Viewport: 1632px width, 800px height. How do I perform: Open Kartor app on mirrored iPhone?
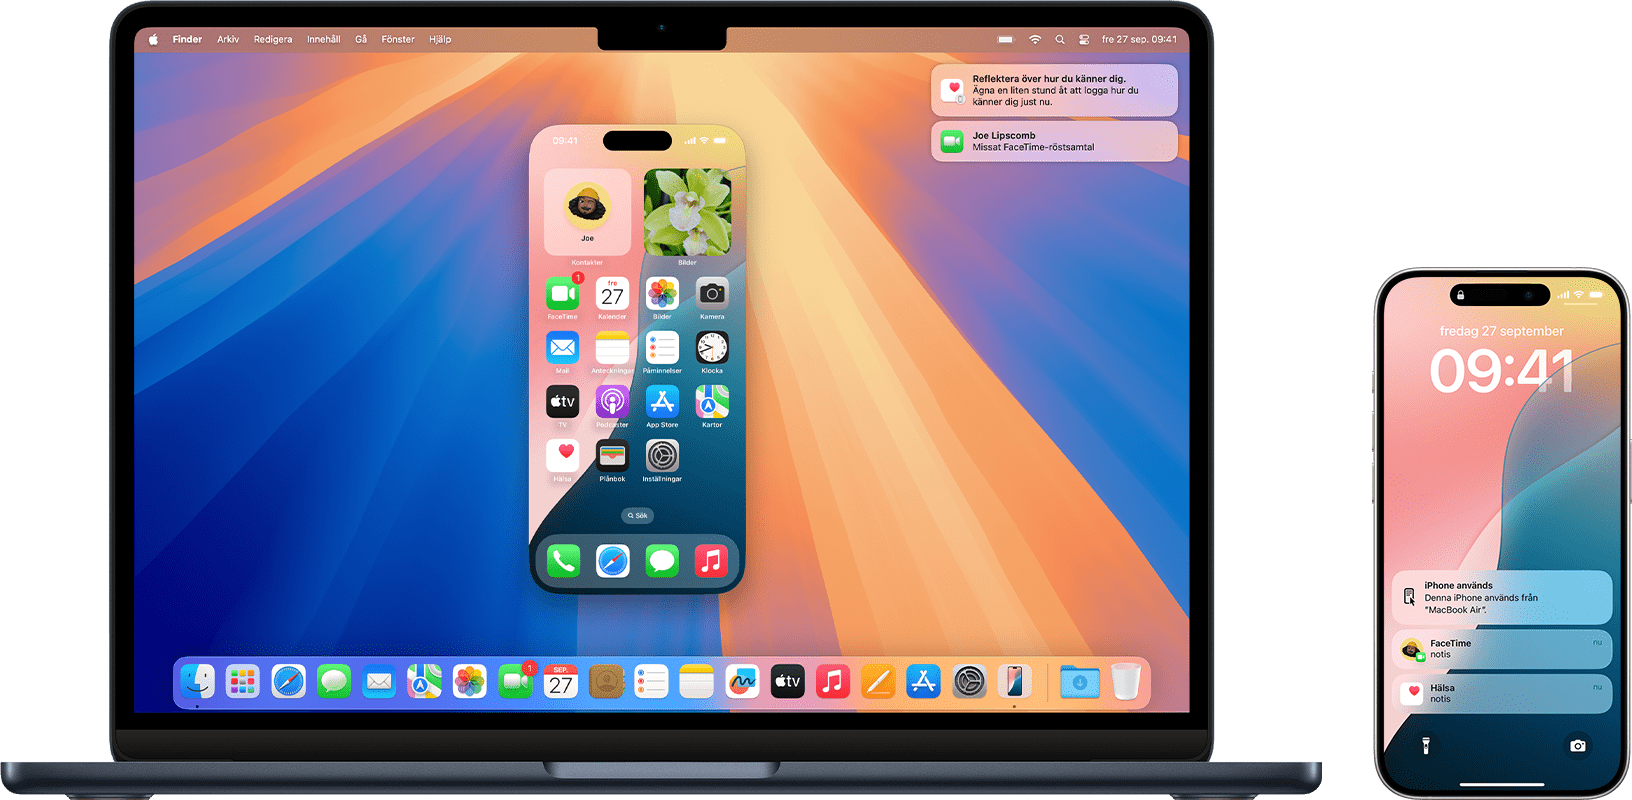coord(712,402)
